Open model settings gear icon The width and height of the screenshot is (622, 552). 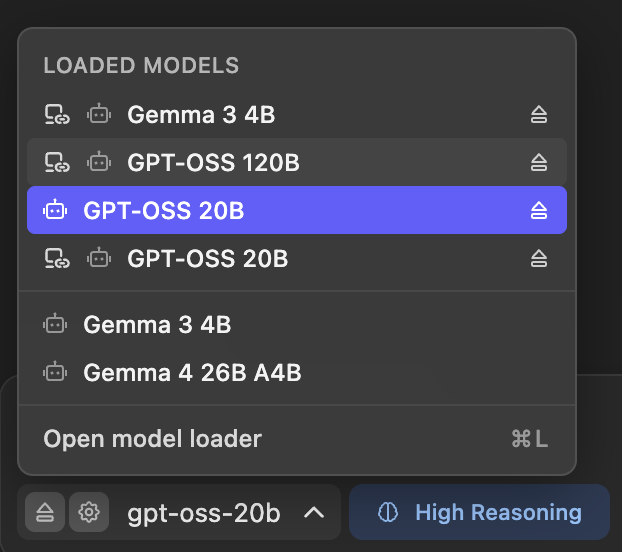point(89,513)
